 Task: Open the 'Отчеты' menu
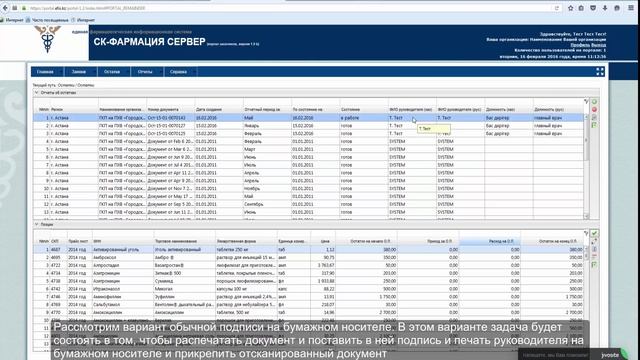coord(145,72)
